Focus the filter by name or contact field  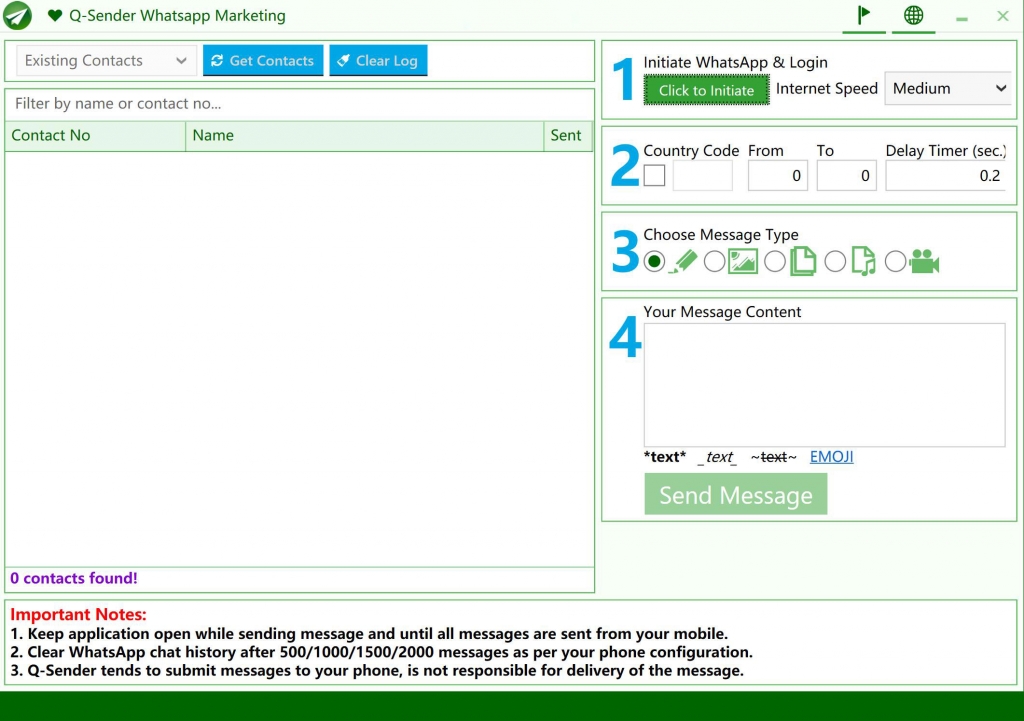pos(300,103)
